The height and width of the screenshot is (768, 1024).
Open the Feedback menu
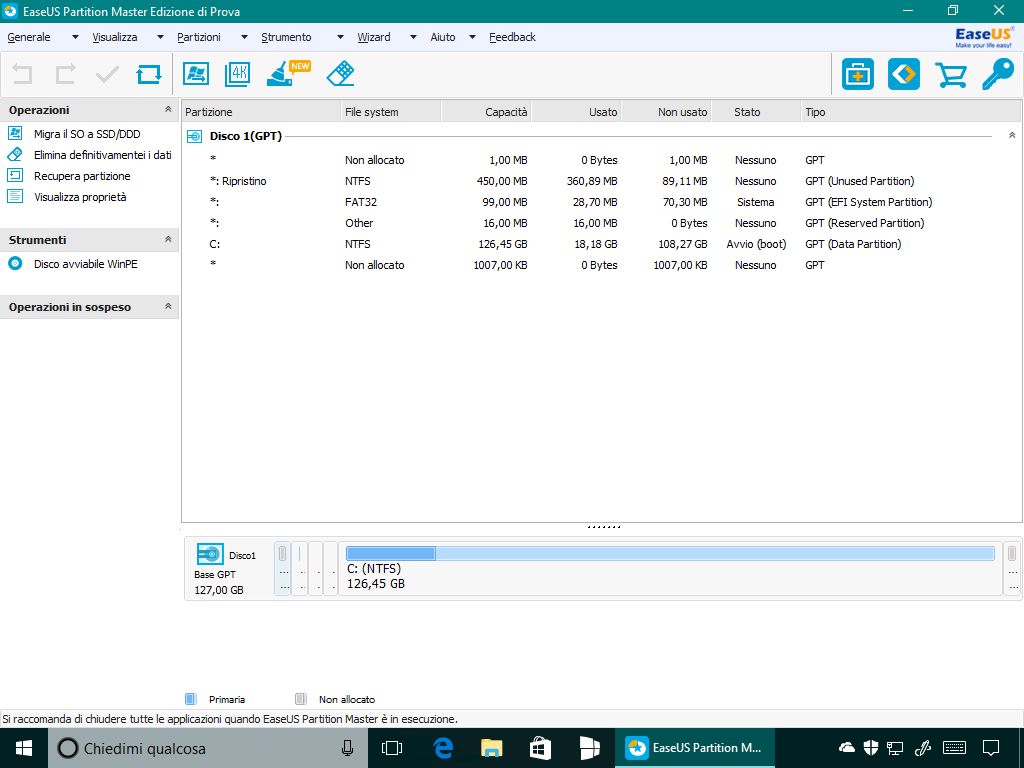[512, 37]
